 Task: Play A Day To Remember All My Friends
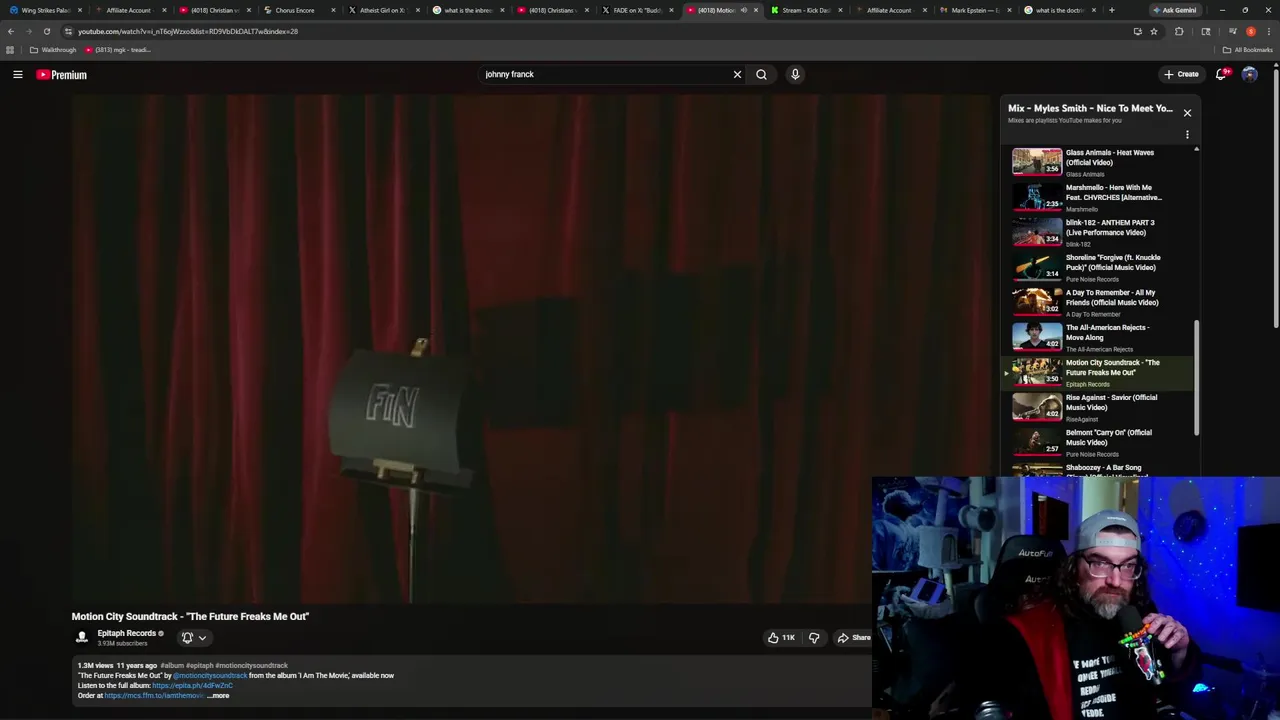[1100, 302]
